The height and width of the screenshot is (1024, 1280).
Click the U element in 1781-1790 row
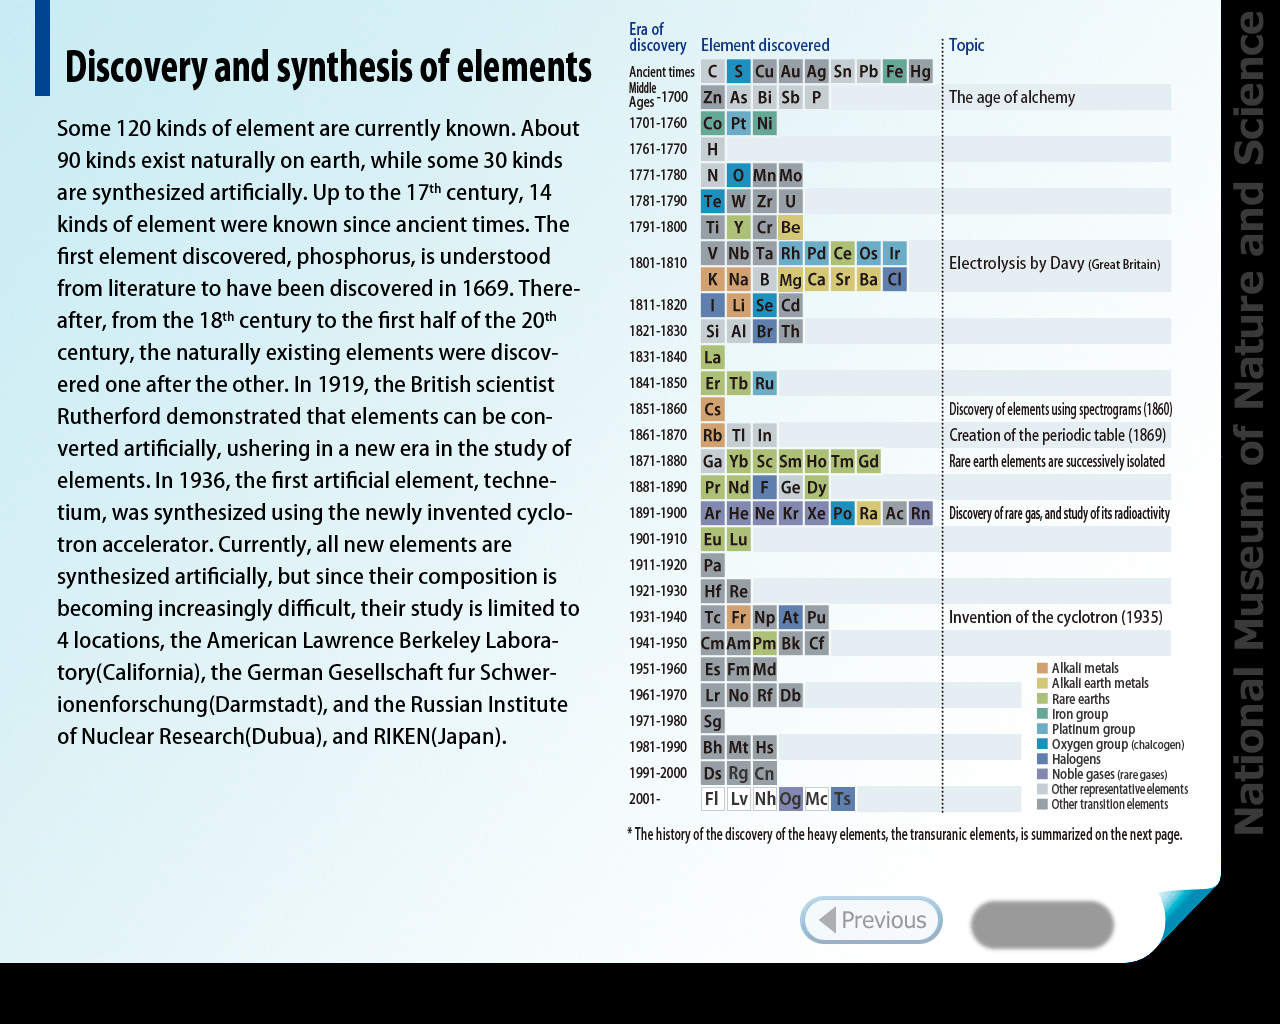point(790,201)
